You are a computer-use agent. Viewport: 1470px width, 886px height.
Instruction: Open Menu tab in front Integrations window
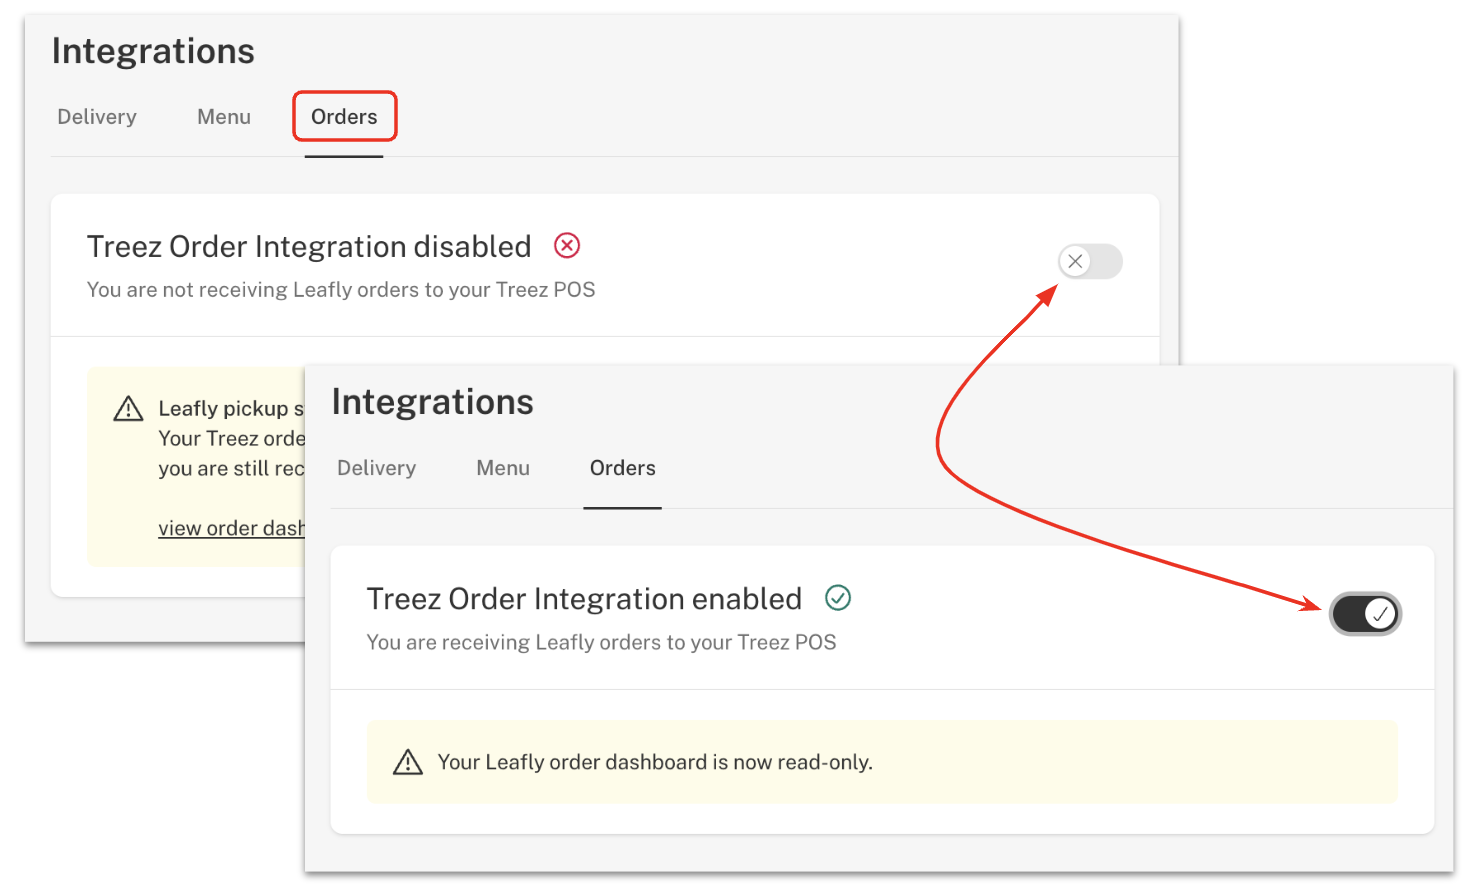(x=503, y=468)
